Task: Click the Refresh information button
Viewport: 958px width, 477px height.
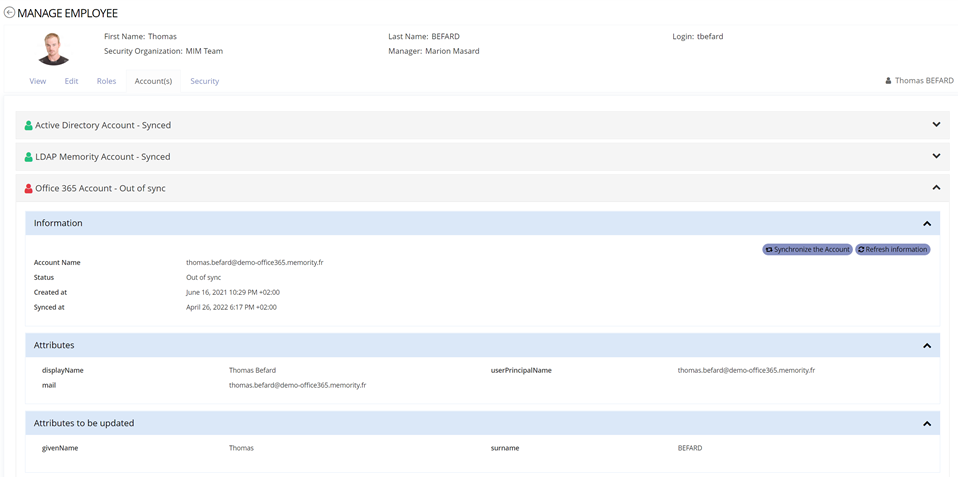Action: tap(892, 249)
